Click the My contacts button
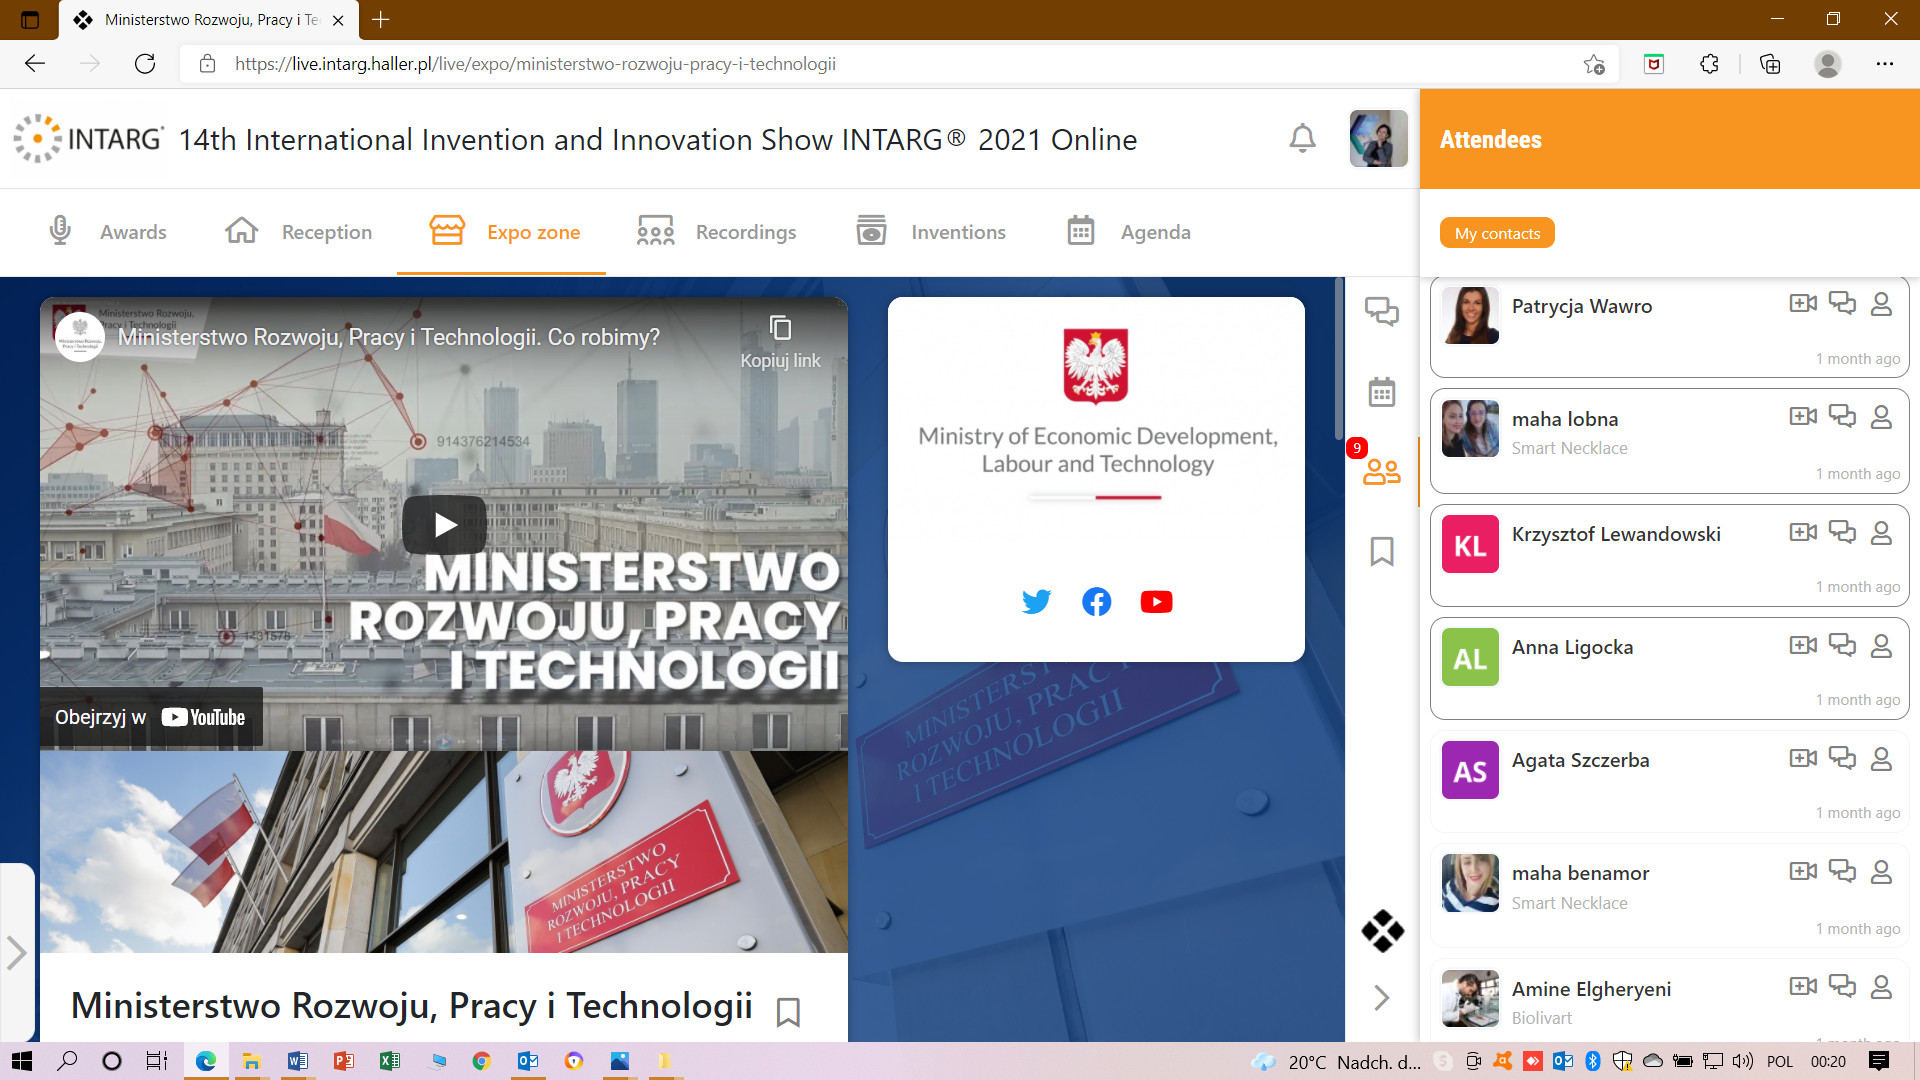 pyautogui.click(x=1497, y=233)
